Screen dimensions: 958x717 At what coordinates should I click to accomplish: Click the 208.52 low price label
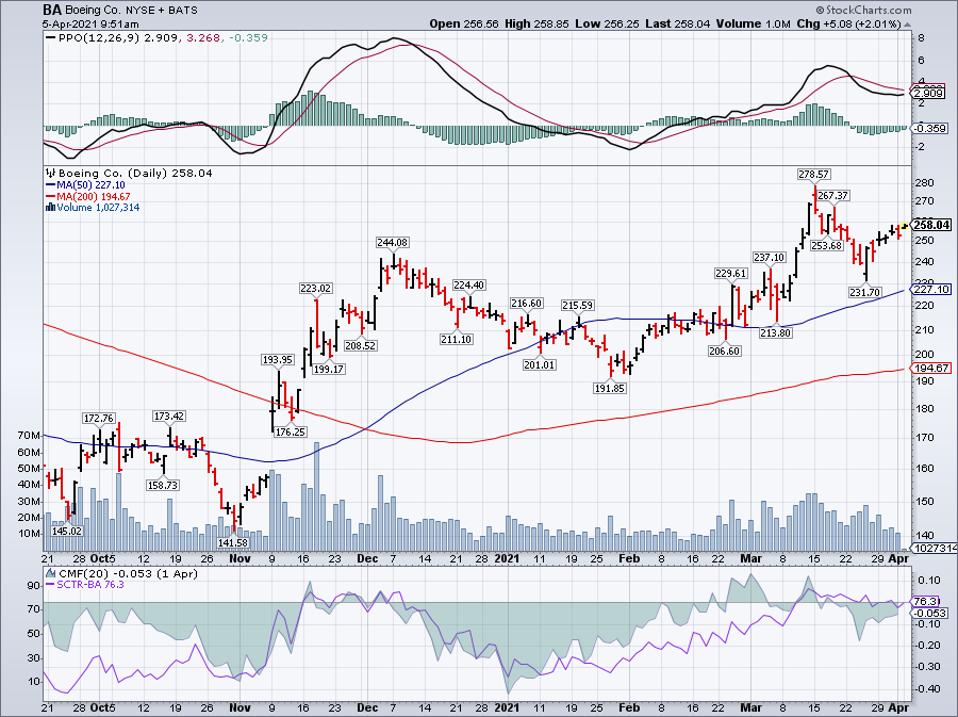[360, 346]
